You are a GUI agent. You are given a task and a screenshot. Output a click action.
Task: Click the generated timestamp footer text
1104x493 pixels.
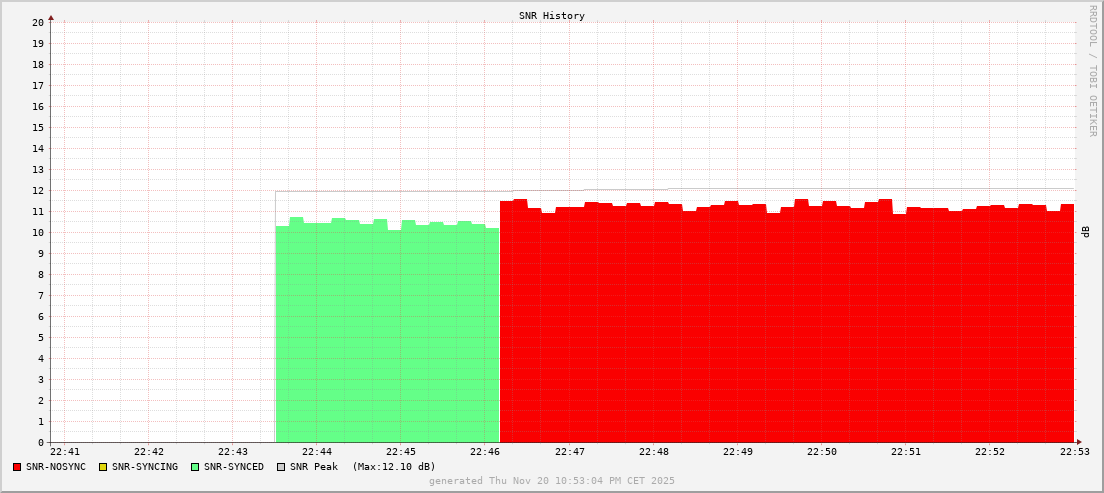(x=552, y=481)
